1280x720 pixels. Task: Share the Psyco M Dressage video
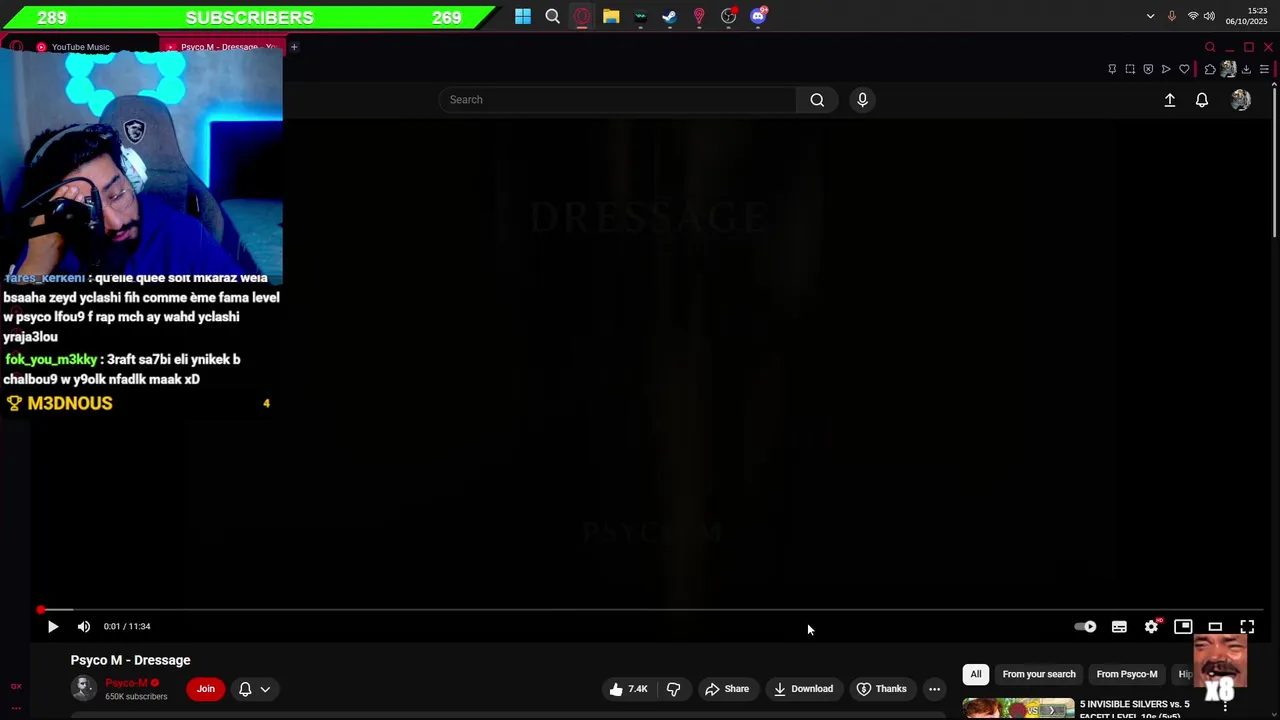[x=727, y=688]
